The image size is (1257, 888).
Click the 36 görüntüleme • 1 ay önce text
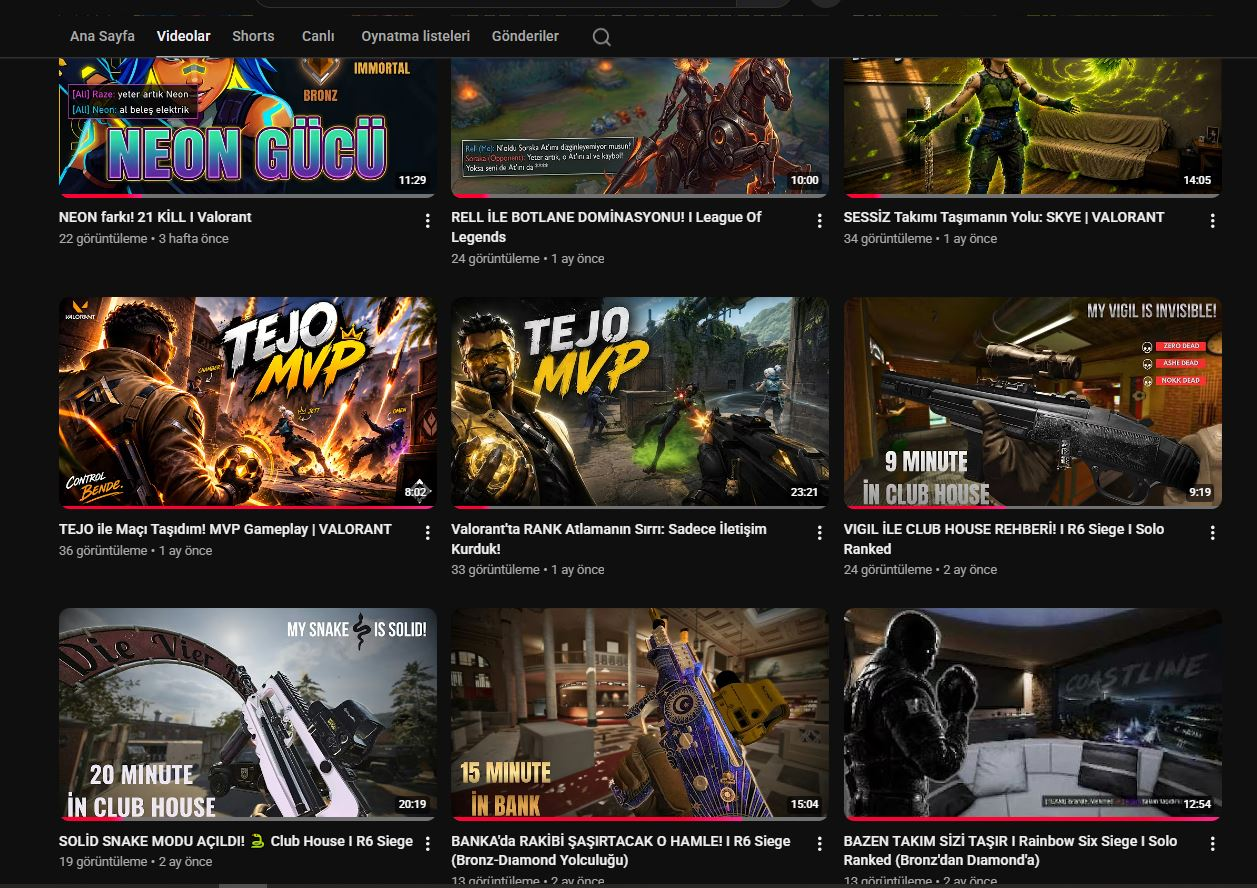pyautogui.click(x=136, y=551)
